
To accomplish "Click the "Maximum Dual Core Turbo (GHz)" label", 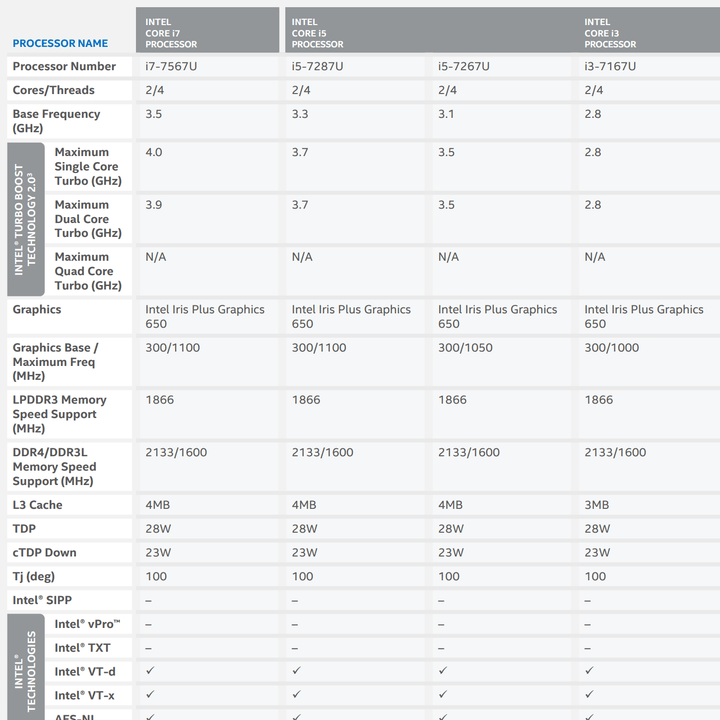I will pos(88,219).
